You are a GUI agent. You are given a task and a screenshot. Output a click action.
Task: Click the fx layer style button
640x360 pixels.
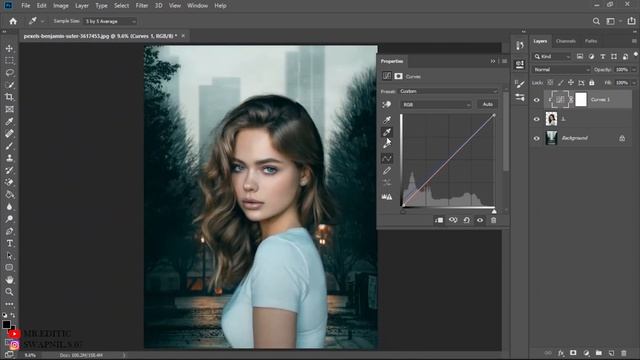point(561,353)
